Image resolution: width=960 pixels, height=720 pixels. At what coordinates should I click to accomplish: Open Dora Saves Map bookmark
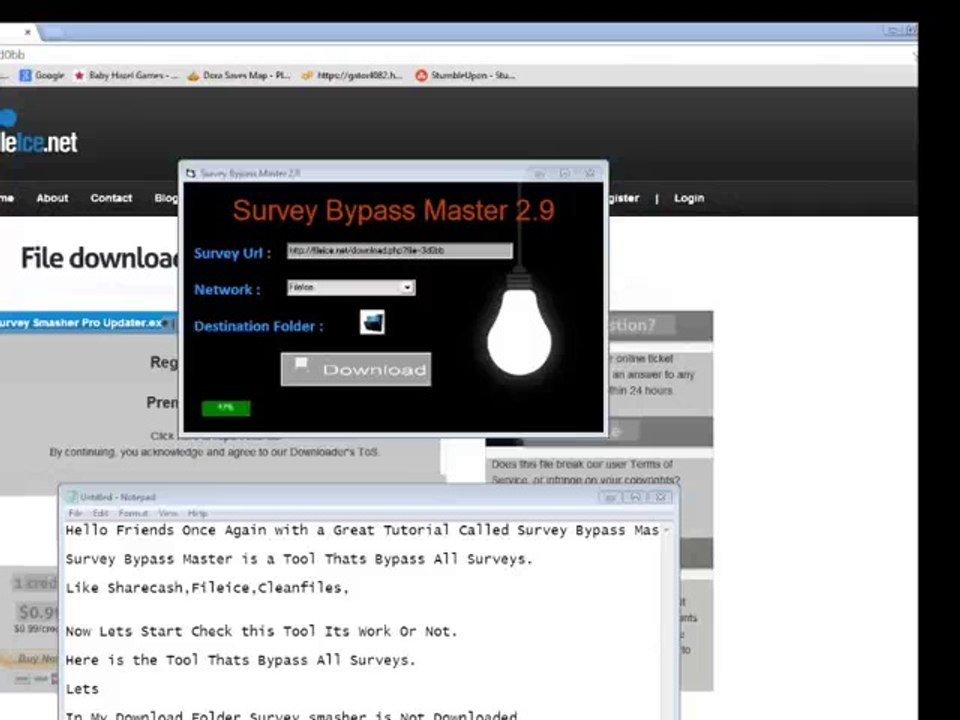point(239,75)
